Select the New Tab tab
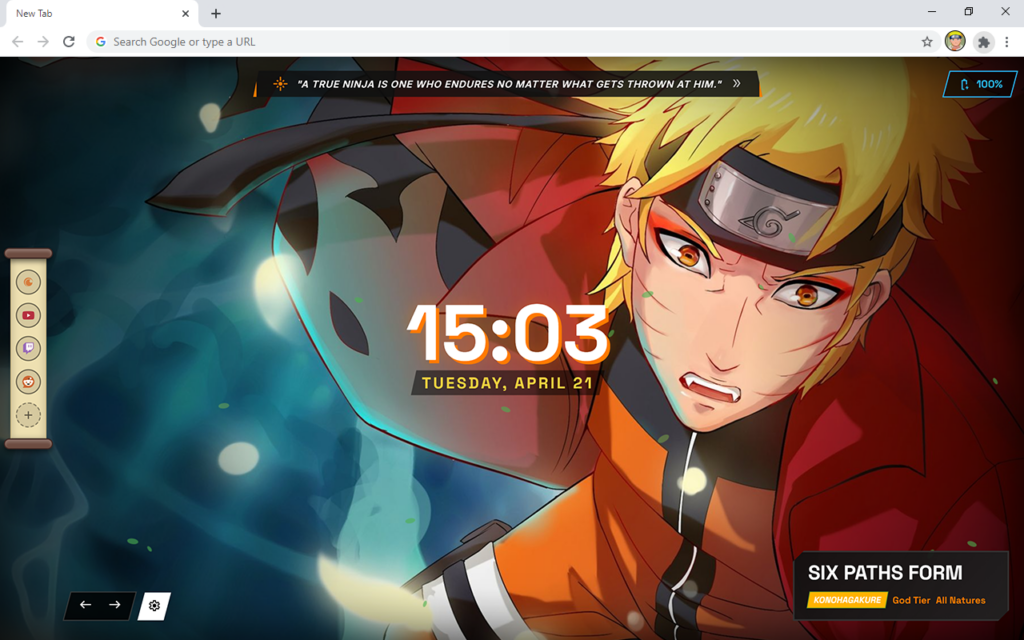Screen dimensions: 1024x640 (90, 14)
